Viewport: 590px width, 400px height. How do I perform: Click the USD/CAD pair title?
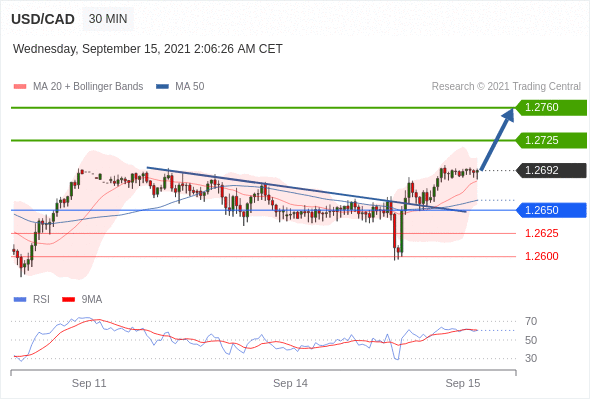coord(43,19)
